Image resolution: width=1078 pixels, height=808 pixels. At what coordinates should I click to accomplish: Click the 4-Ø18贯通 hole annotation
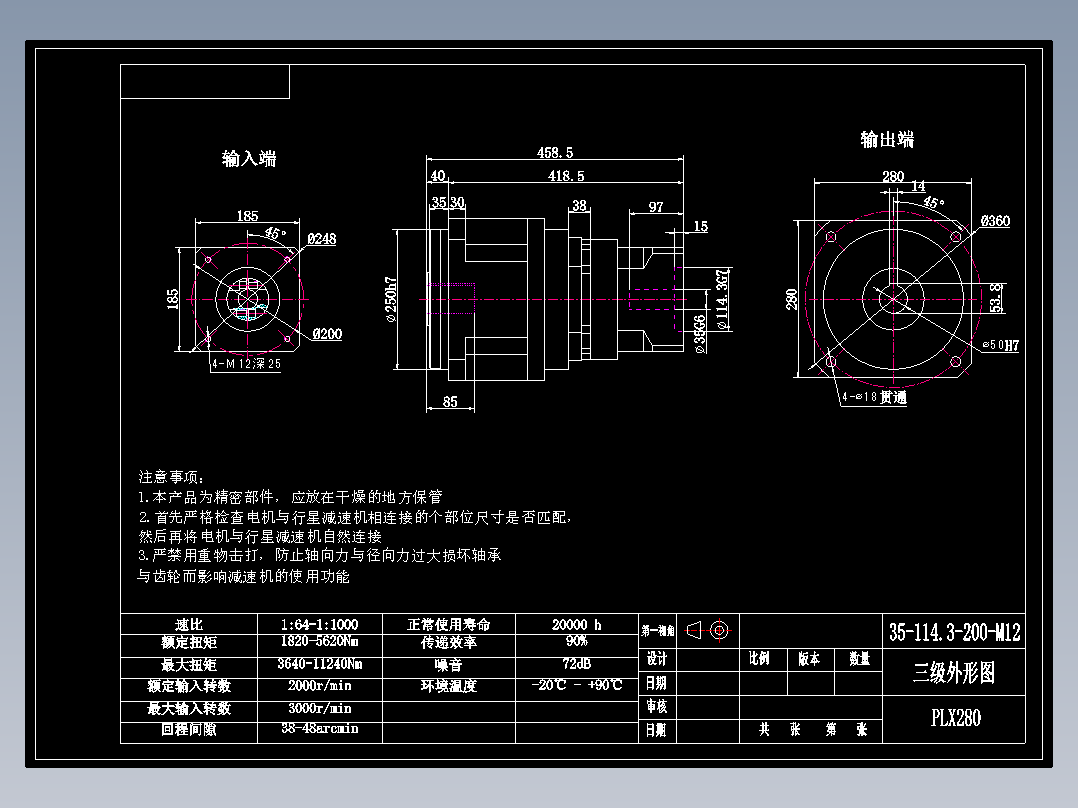(873, 395)
